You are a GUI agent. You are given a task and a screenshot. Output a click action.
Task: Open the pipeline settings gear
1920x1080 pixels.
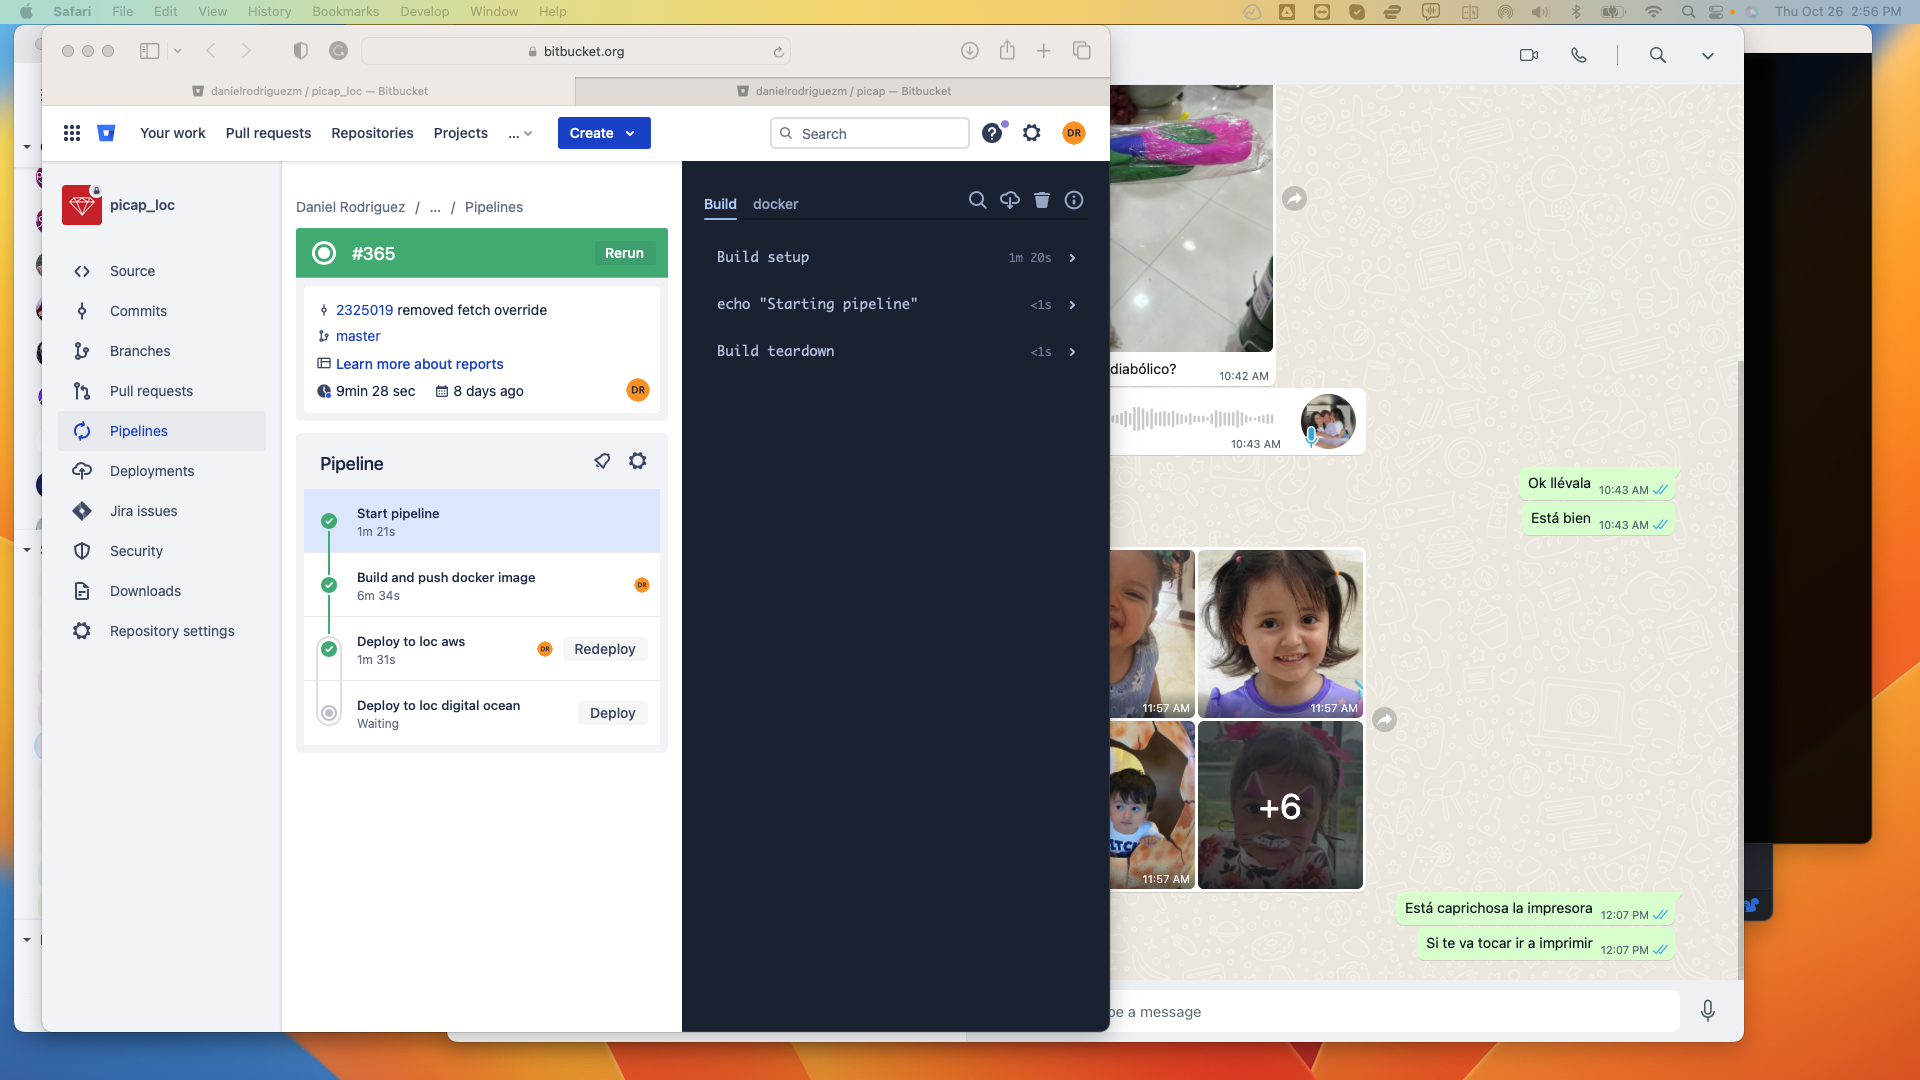[637, 461]
